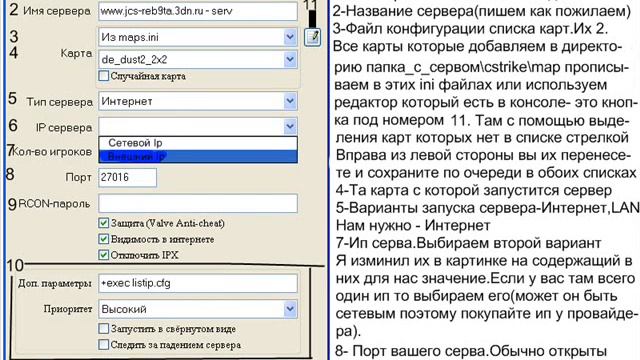Open the Из maps.ini dropdown
Screen dimensions: 640x360
pyautogui.click(x=290, y=37)
